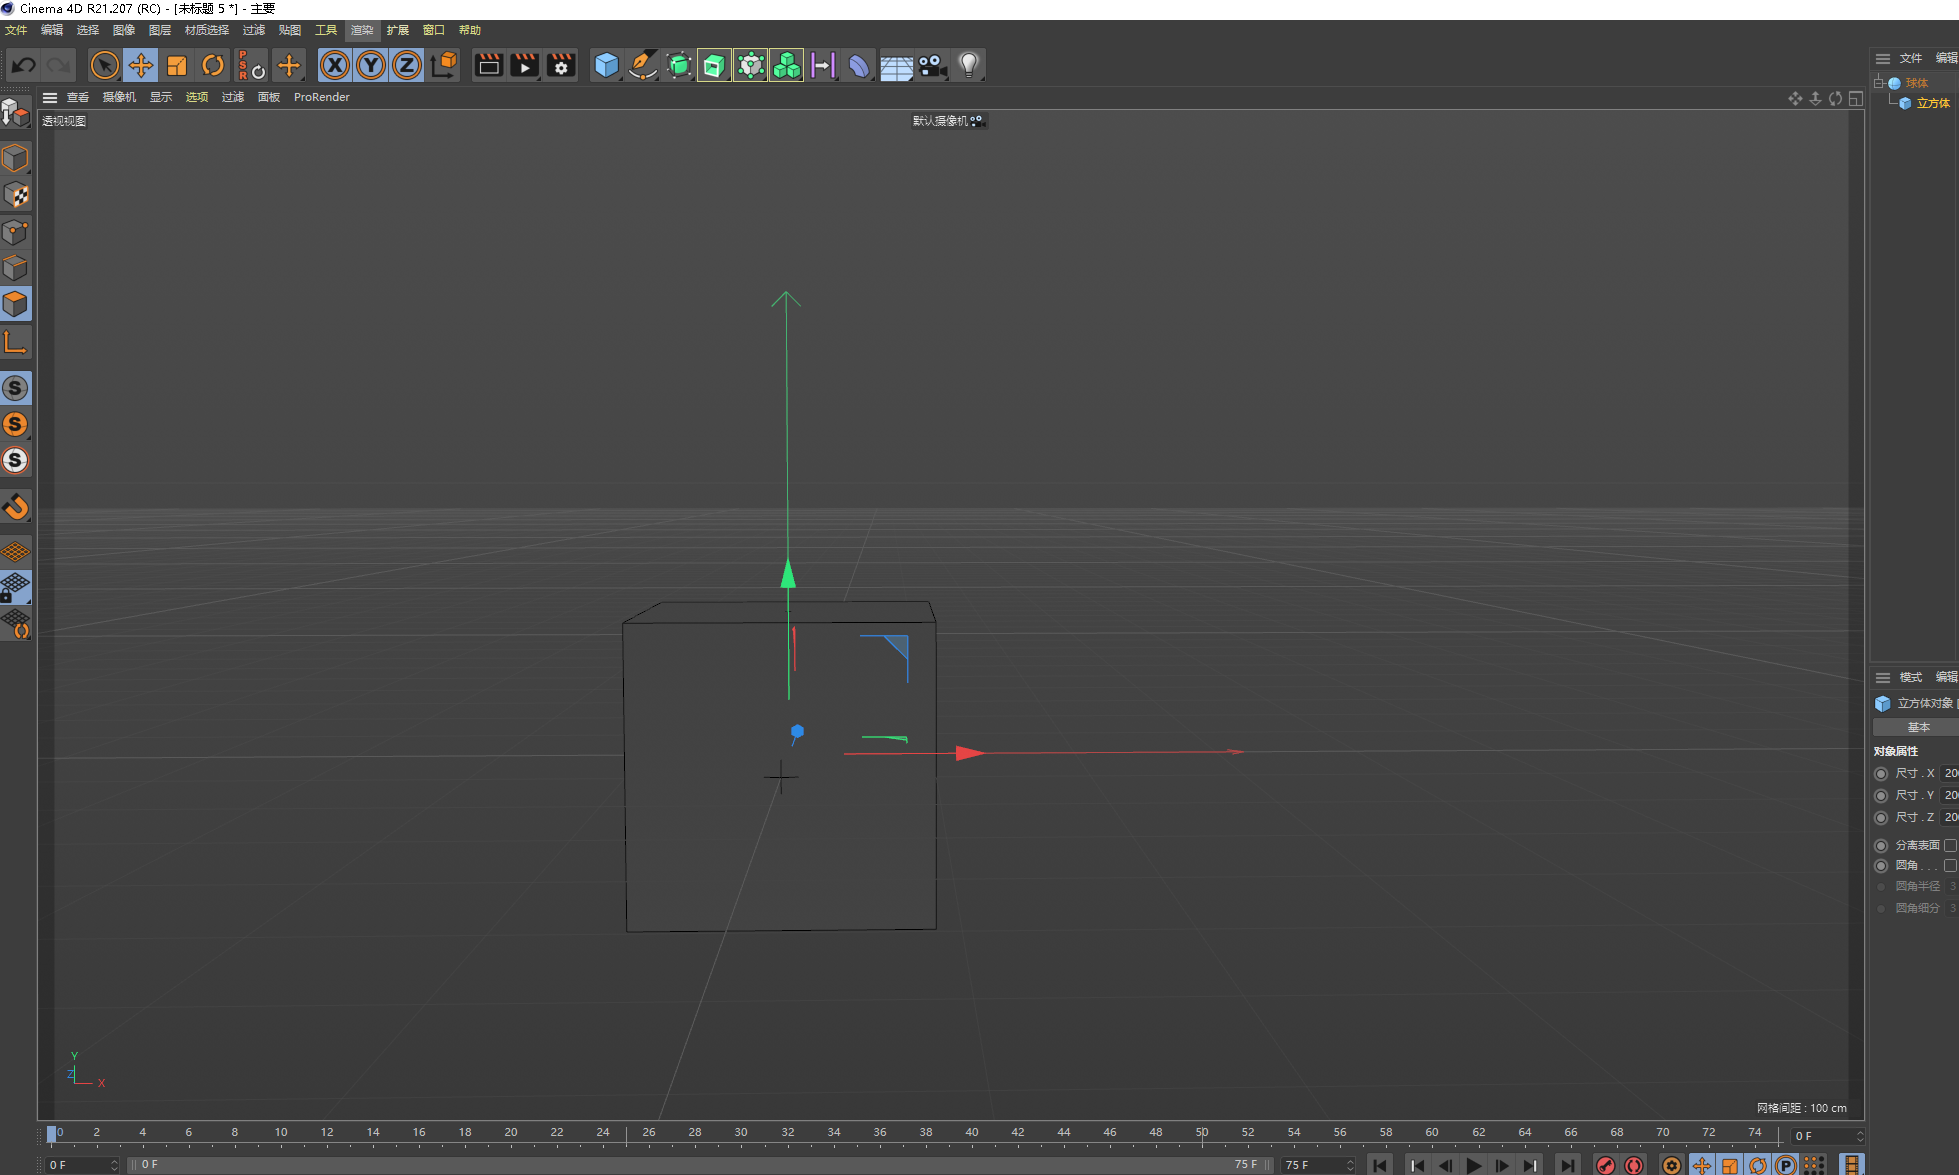Add a Cube primitive object
This screenshot has height=1175, width=1959.
tap(606, 66)
